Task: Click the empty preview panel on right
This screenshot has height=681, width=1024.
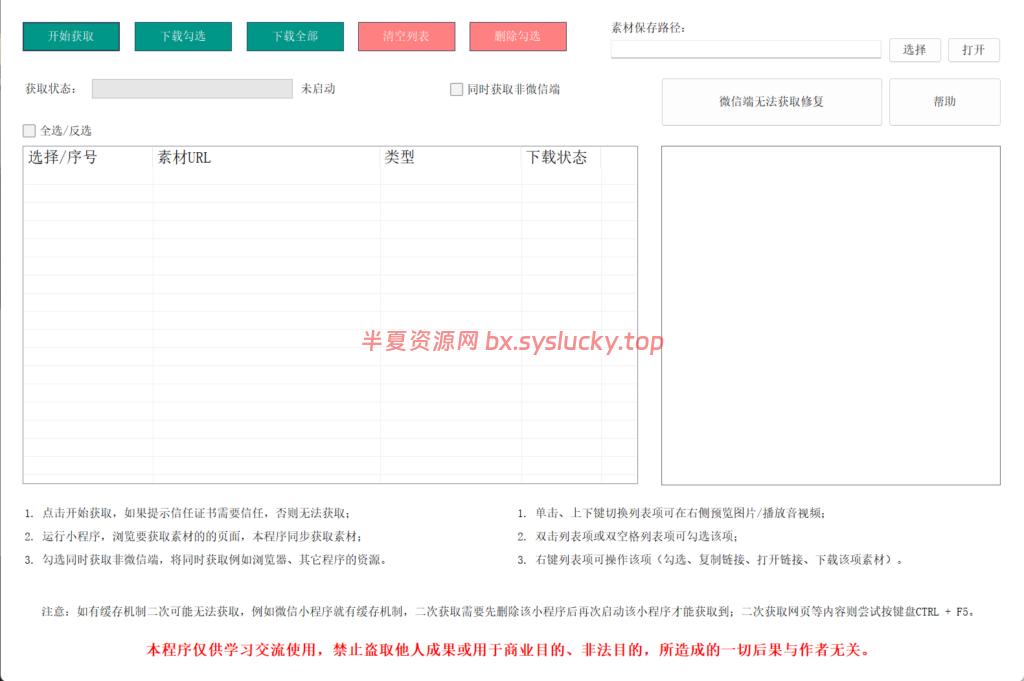Action: 831,315
